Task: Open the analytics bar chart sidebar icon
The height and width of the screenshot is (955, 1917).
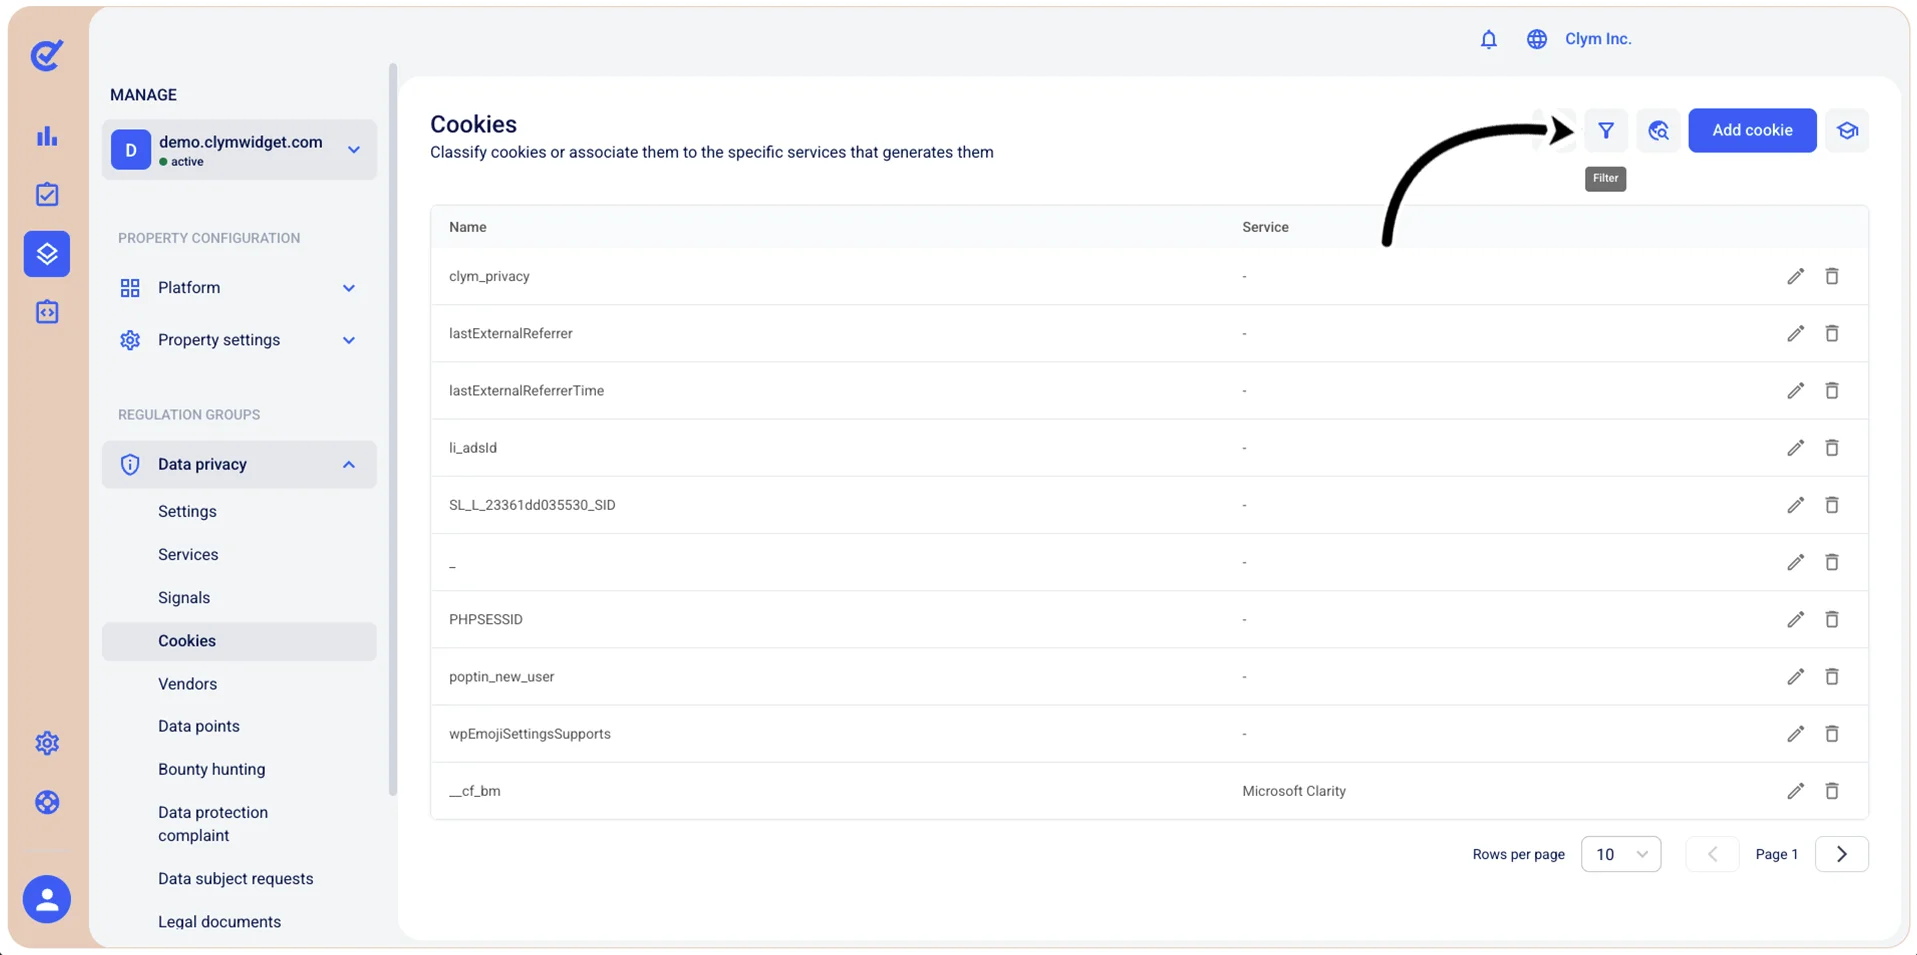Action: pyautogui.click(x=47, y=136)
